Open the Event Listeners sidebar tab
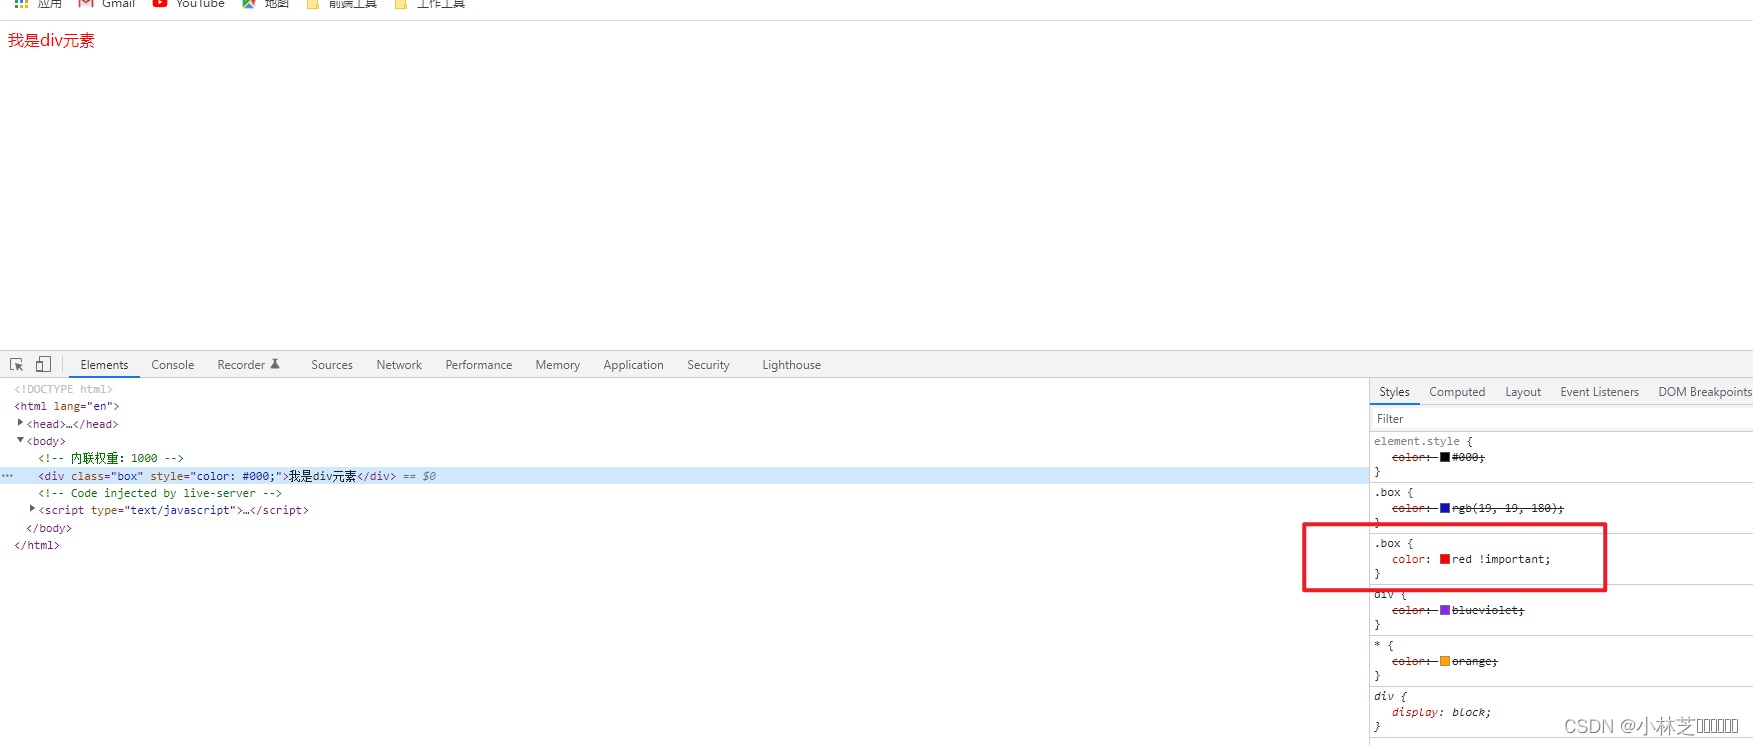The width and height of the screenshot is (1753, 745). 1599,392
